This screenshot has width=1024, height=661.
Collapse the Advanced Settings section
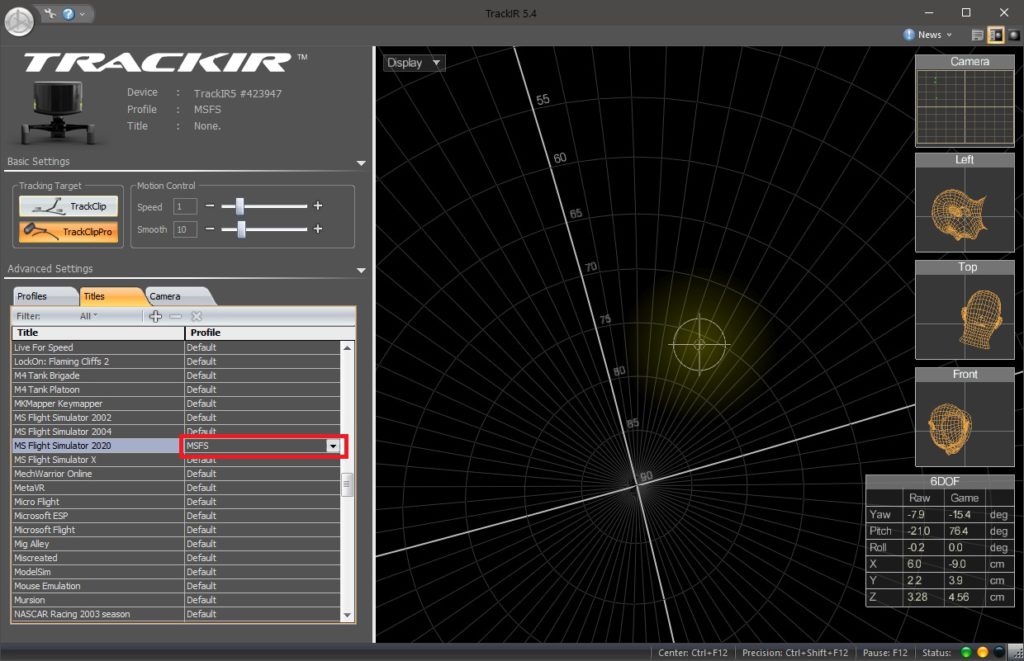(361, 270)
